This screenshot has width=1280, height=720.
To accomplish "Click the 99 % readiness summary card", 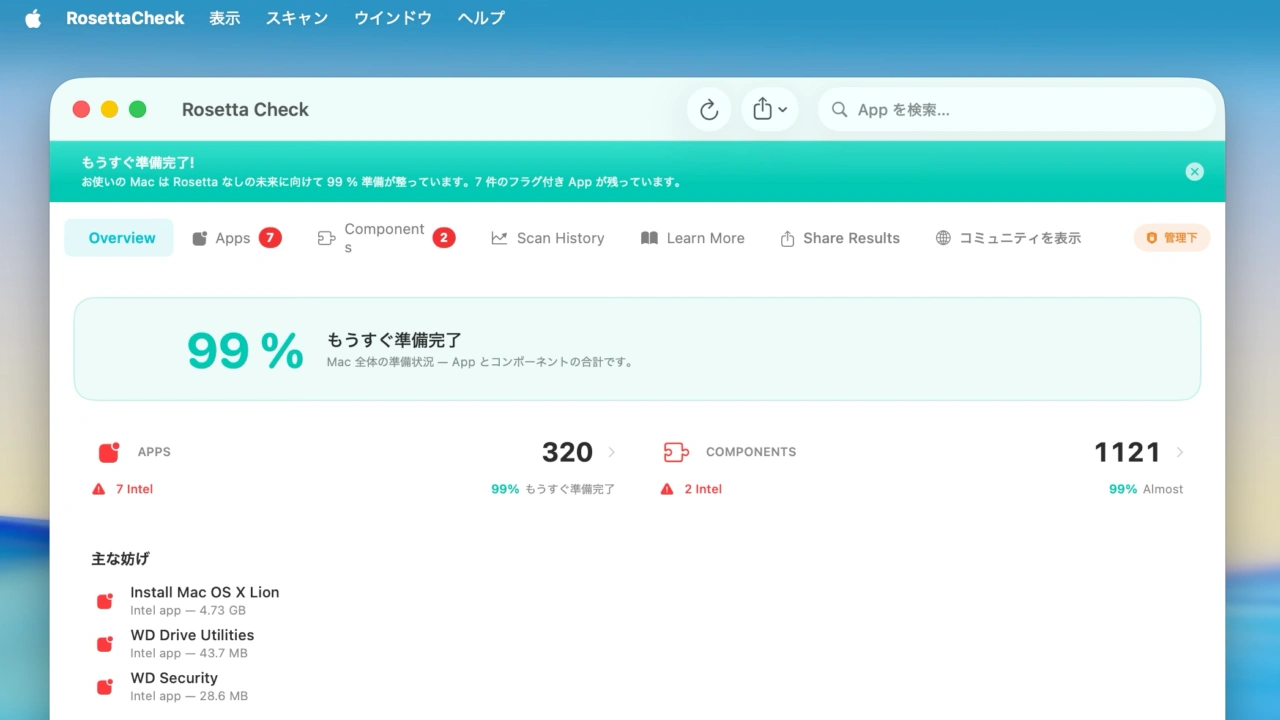I will tap(637, 349).
